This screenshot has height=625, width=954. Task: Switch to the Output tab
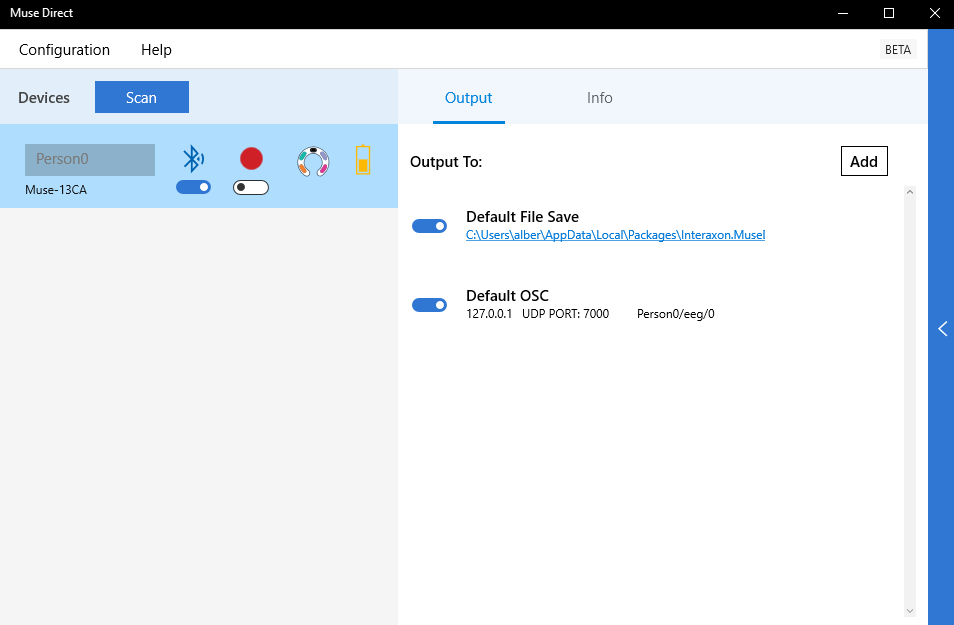(x=468, y=97)
